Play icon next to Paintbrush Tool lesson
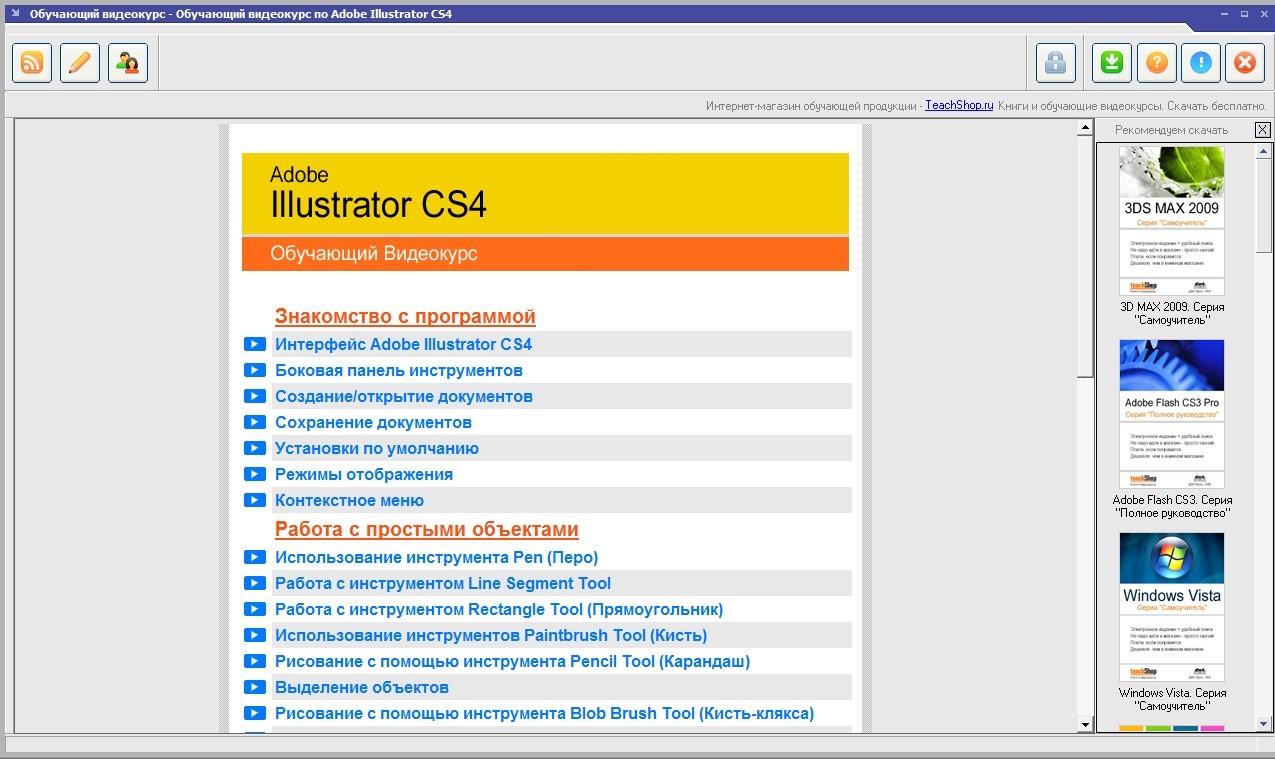This screenshot has height=759, width=1275. [x=255, y=635]
